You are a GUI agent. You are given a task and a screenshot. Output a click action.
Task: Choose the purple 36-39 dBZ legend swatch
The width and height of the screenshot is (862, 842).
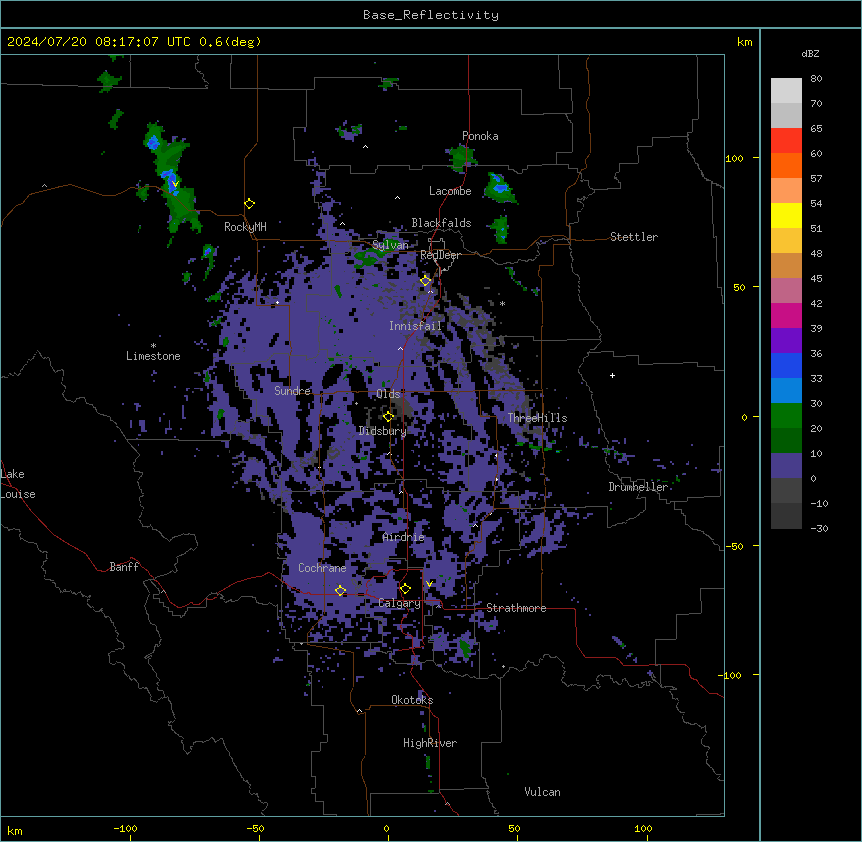point(786,341)
